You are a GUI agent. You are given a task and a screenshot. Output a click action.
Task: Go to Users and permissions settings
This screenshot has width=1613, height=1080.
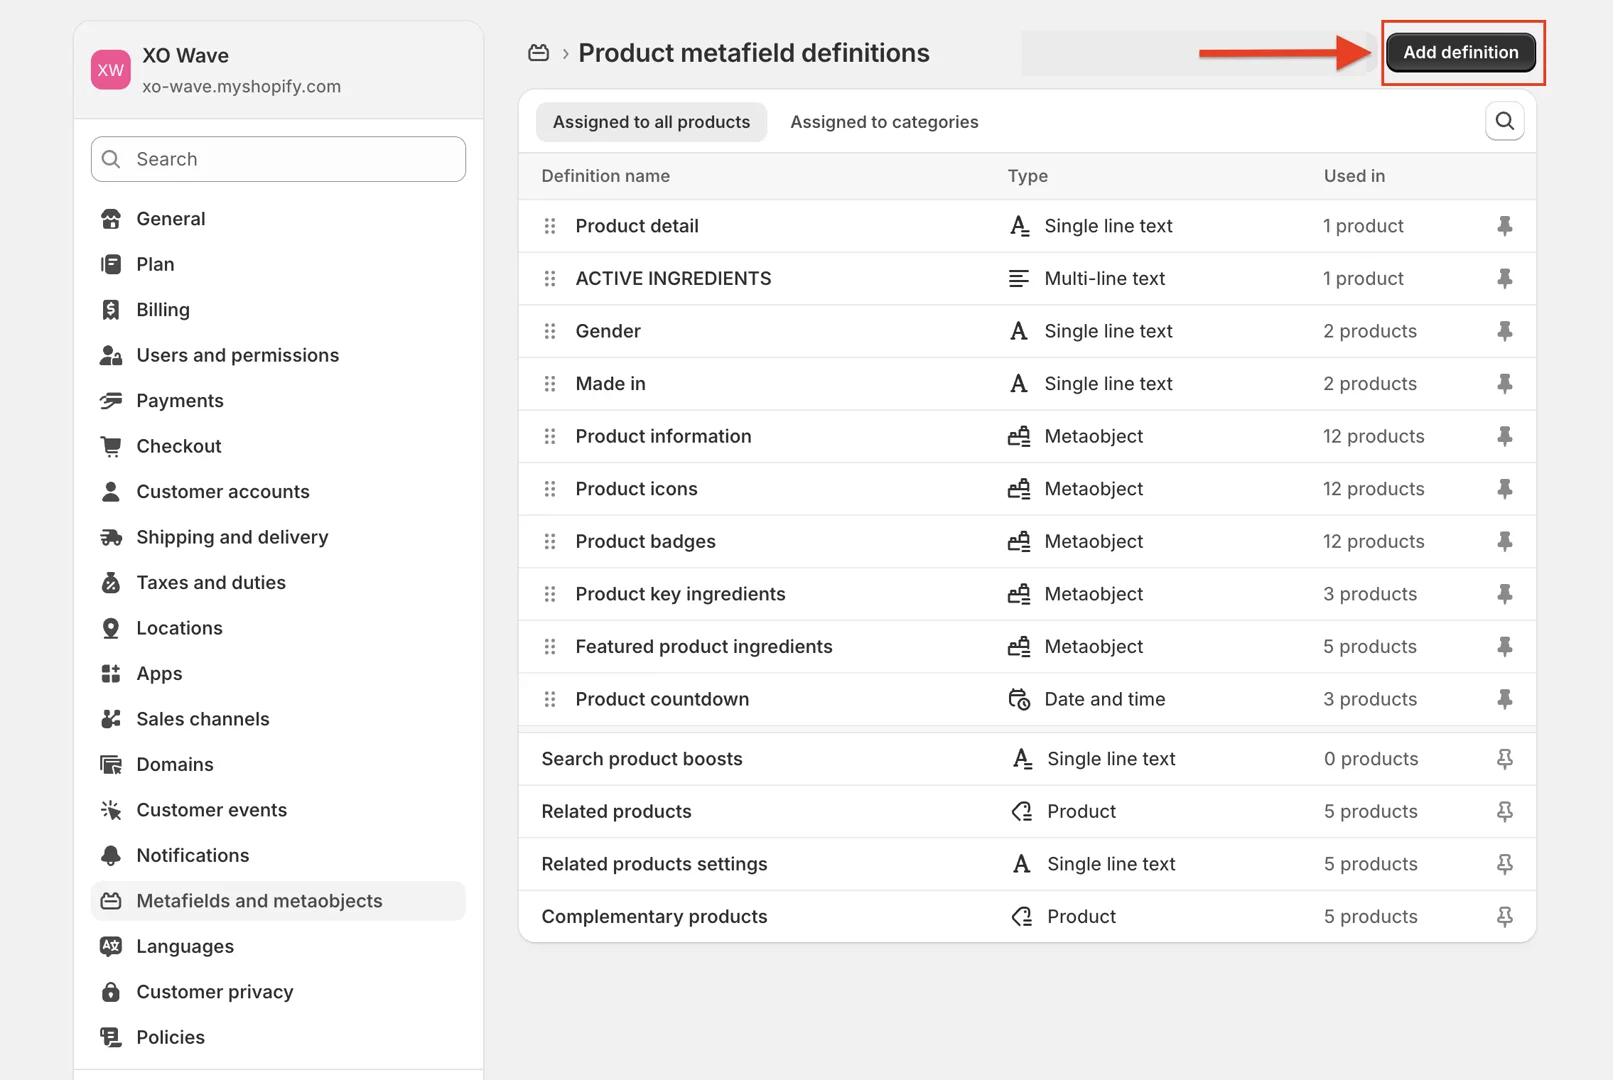pyautogui.click(x=237, y=355)
